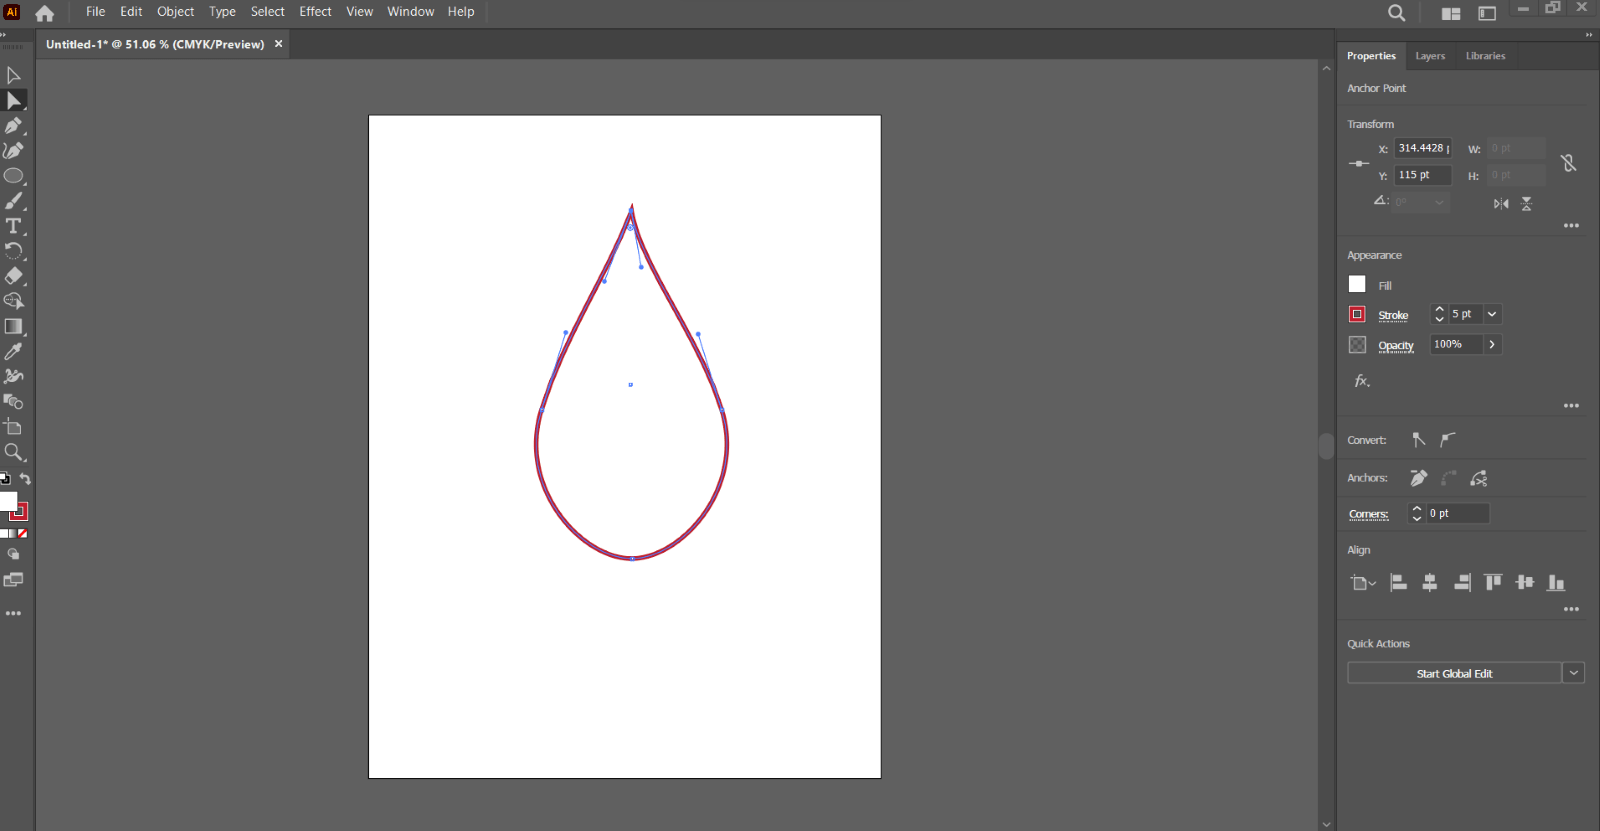Select the Direct Selection tool

point(14,100)
